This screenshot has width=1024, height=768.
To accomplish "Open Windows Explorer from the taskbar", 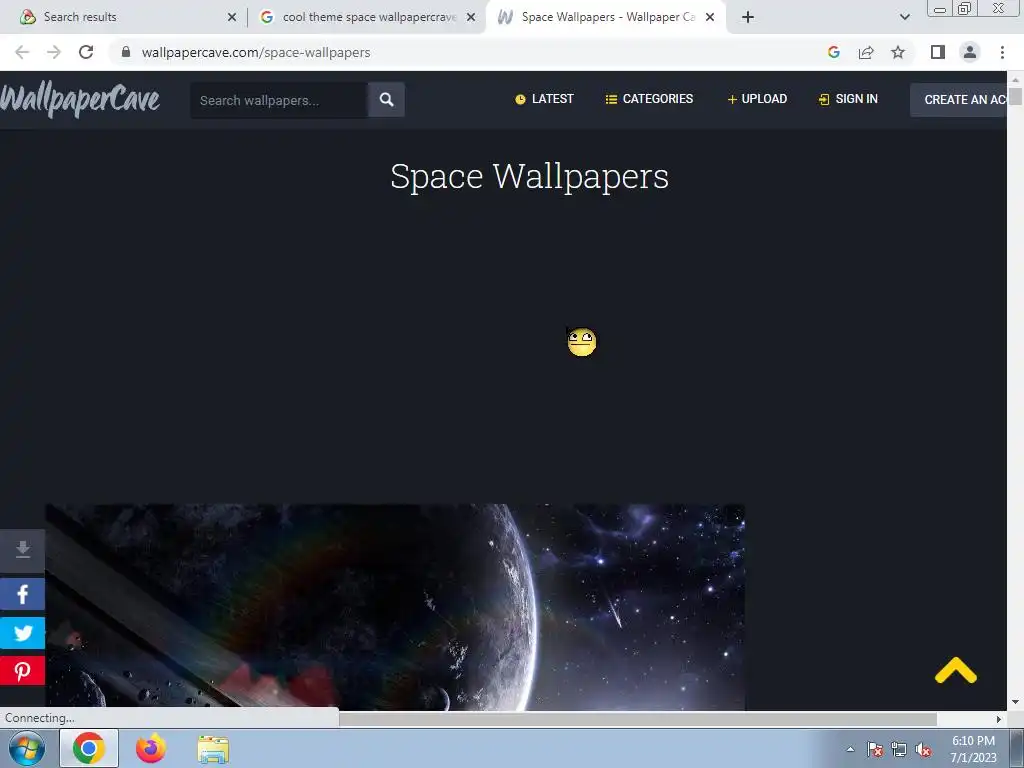I will pos(213,749).
